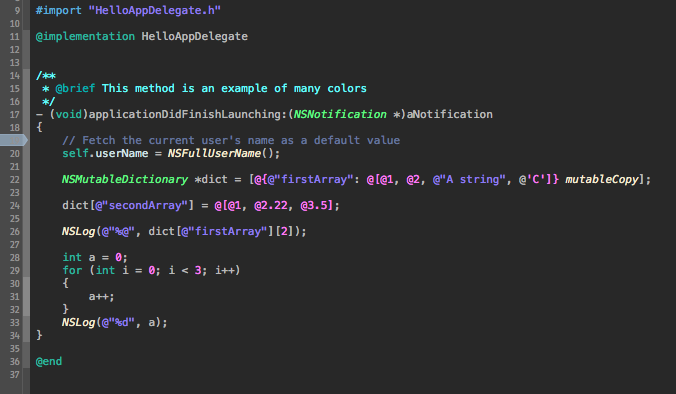Viewport: 676px width, 394px height.
Task: Click line number 33 in the gutter
Action: (15, 323)
